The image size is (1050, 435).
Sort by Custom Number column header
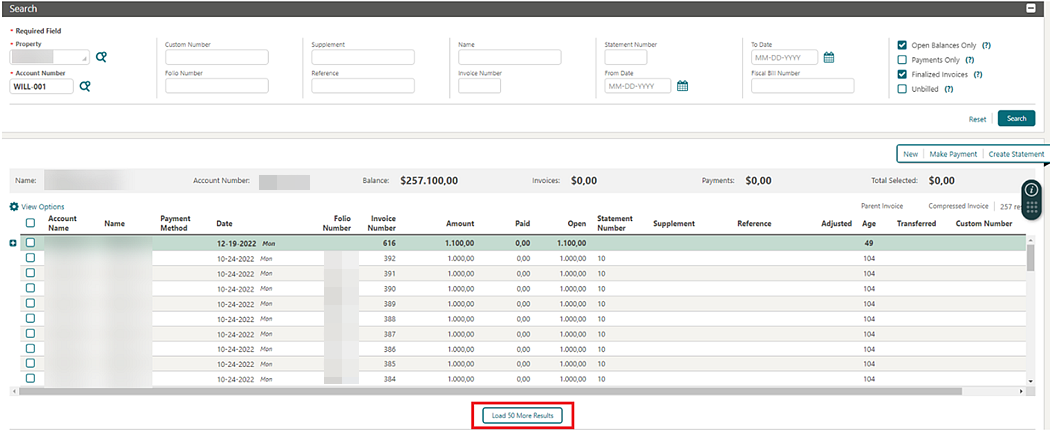pyautogui.click(x=983, y=224)
